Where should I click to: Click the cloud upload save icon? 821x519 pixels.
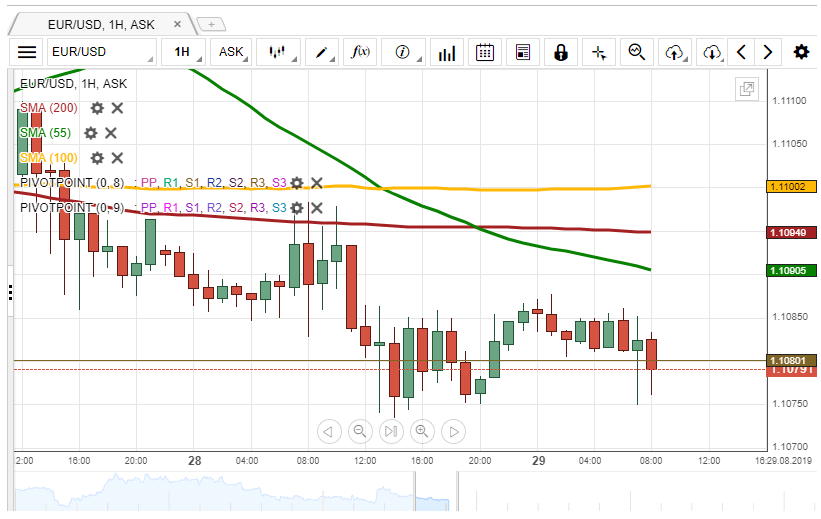(675, 52)
